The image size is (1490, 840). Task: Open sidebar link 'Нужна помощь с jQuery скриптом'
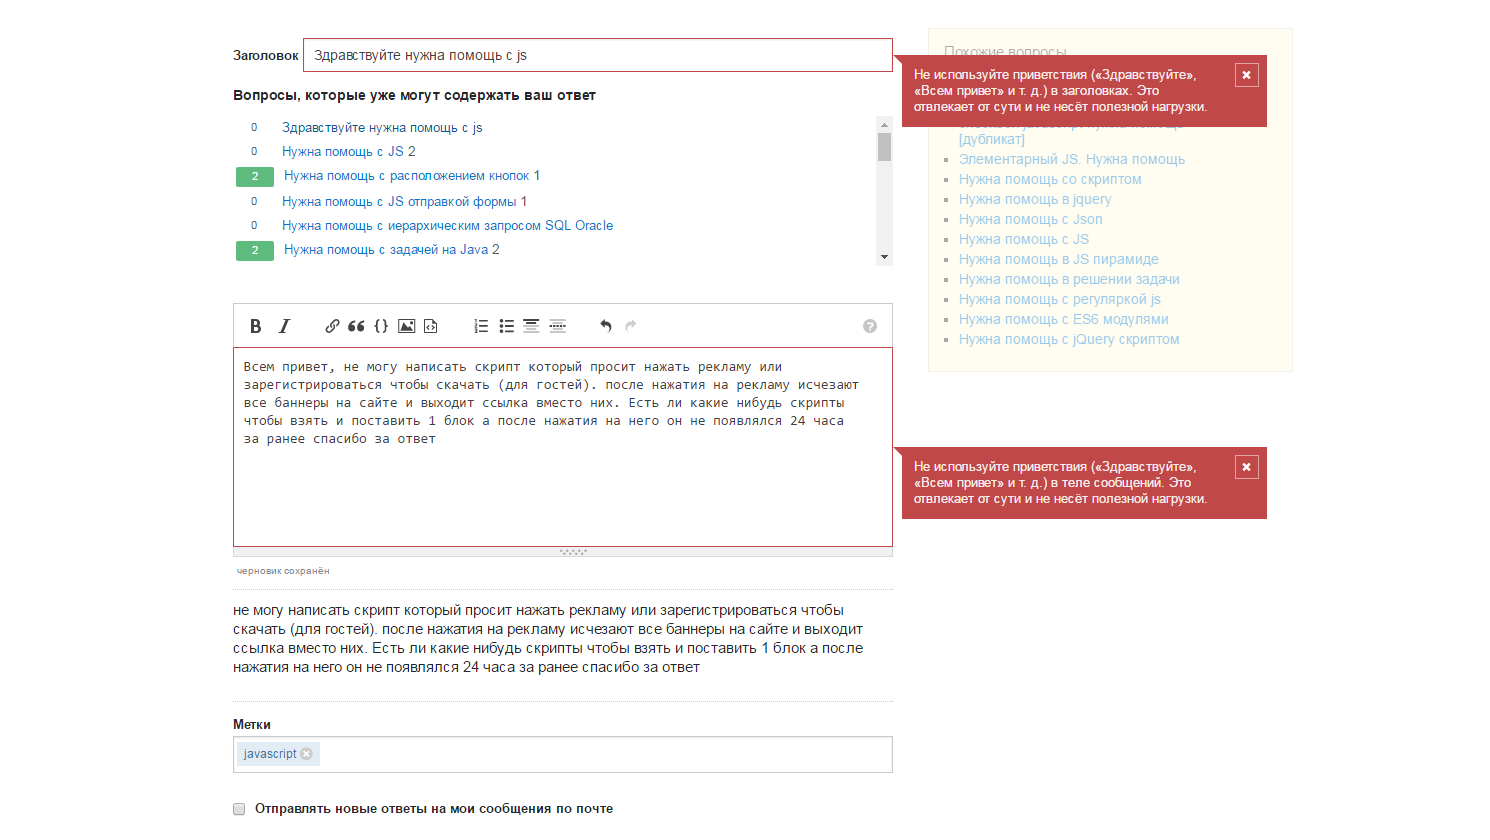(x=1069, y=340)
